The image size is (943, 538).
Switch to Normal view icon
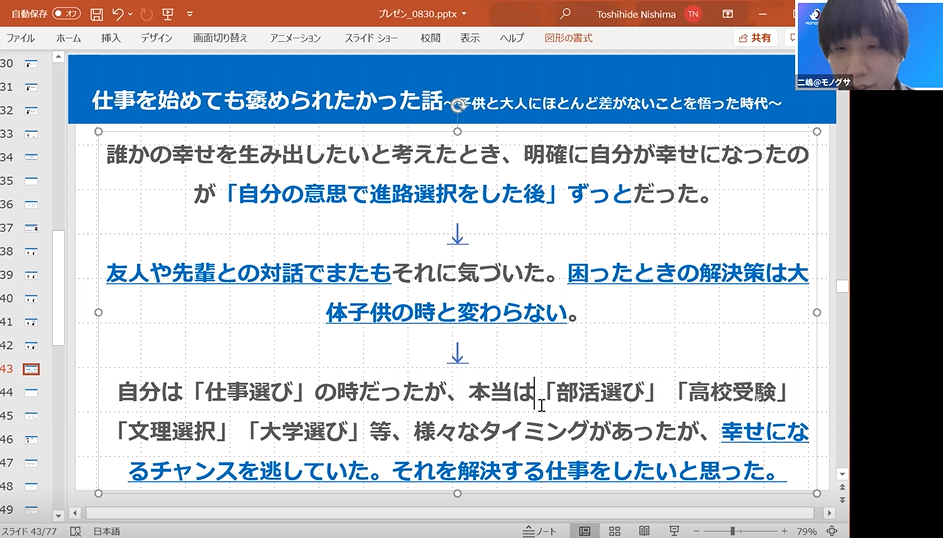pos(584,531)
